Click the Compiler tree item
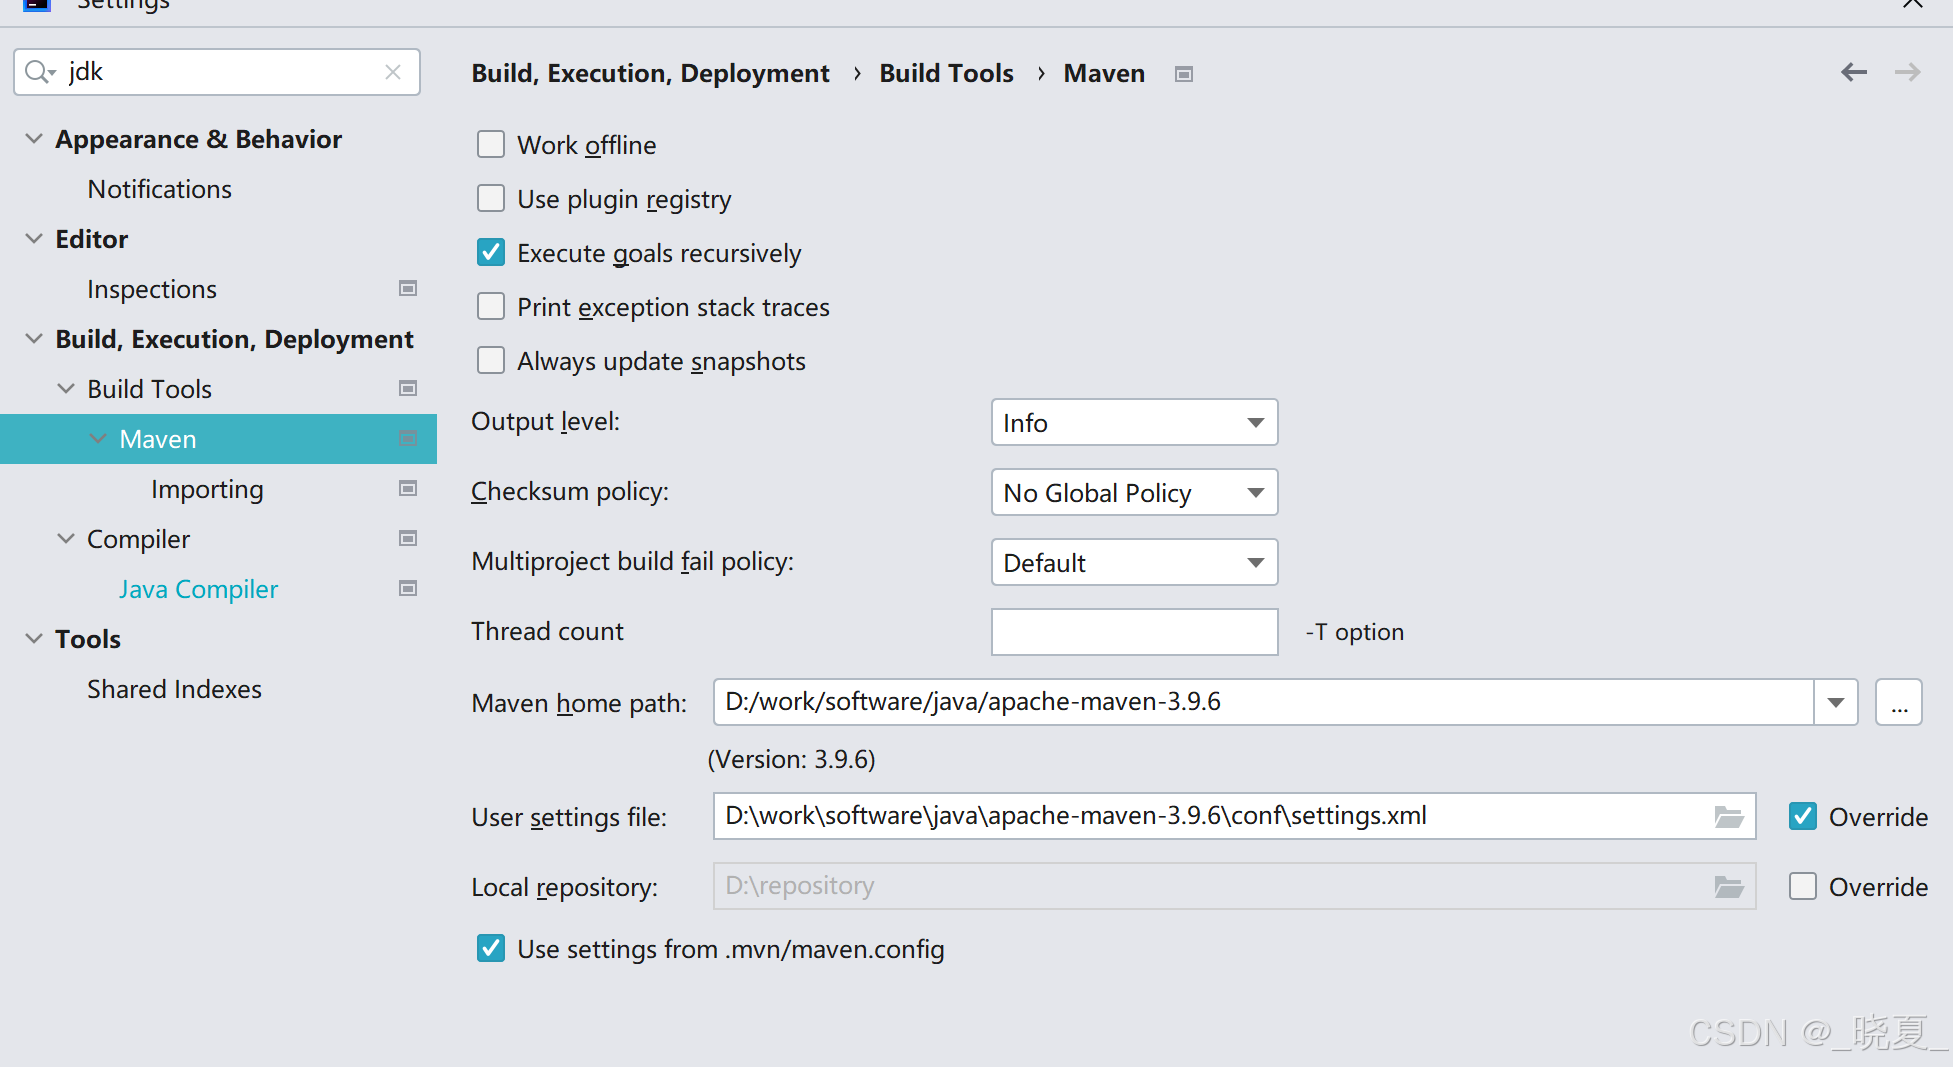This screenshot has width=1953, height=1067. 138,539
